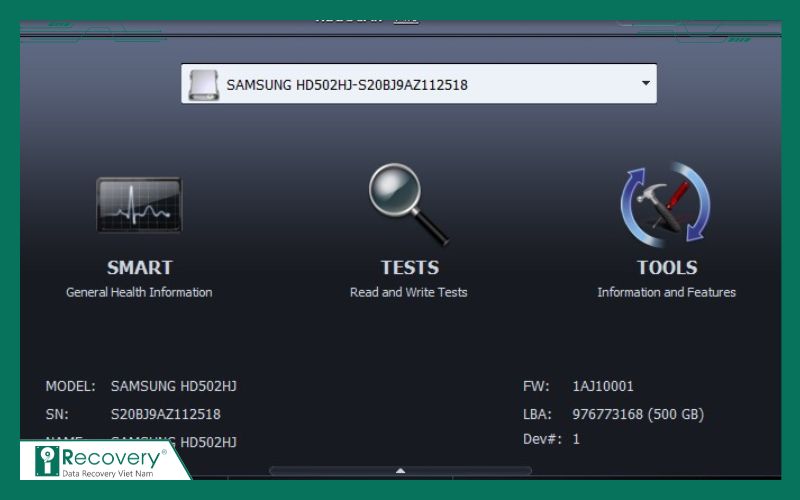The height and width of the screenshot is (500, 800).
Task: Select Dev# value 1
Action: tap(576, 439)
